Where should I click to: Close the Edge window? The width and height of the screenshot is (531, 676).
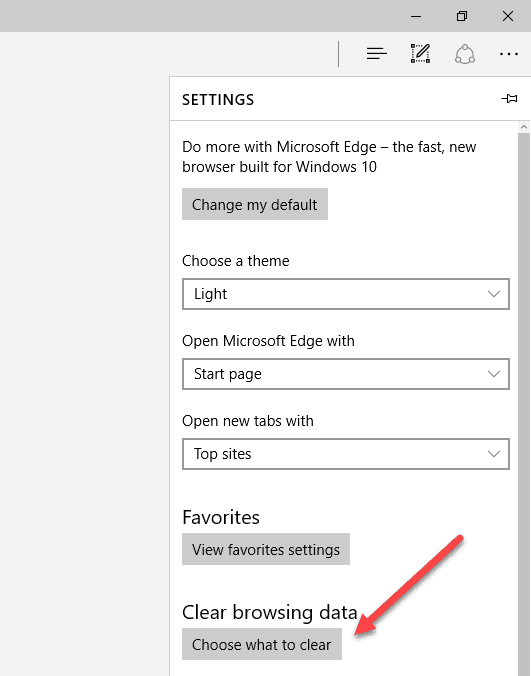[x=508, y=16]
